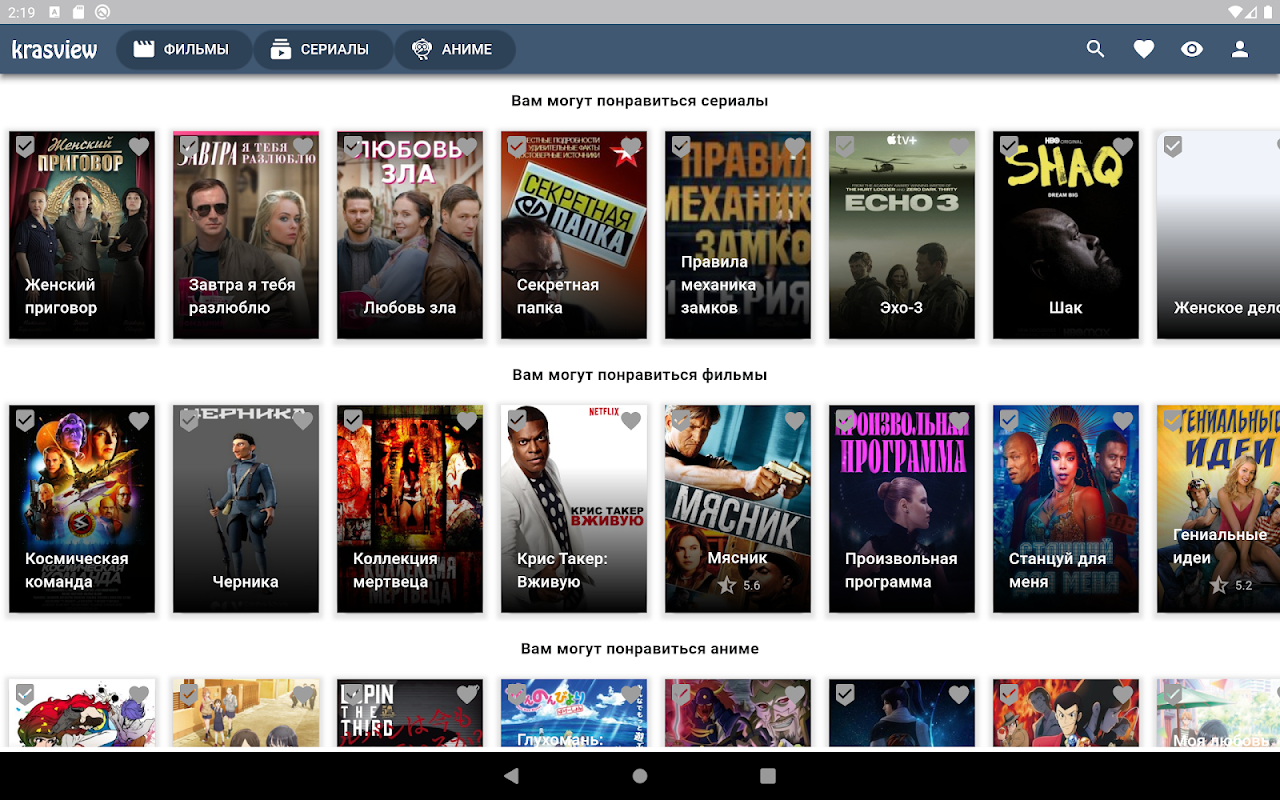Open favorites via top bar heart icon
The image size is (1280, 800).
[x=1144, y=49]
